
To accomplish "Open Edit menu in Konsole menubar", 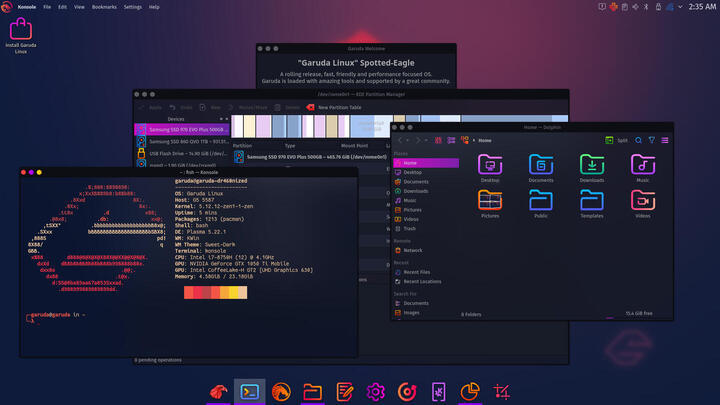I will (x=62, y=7).
